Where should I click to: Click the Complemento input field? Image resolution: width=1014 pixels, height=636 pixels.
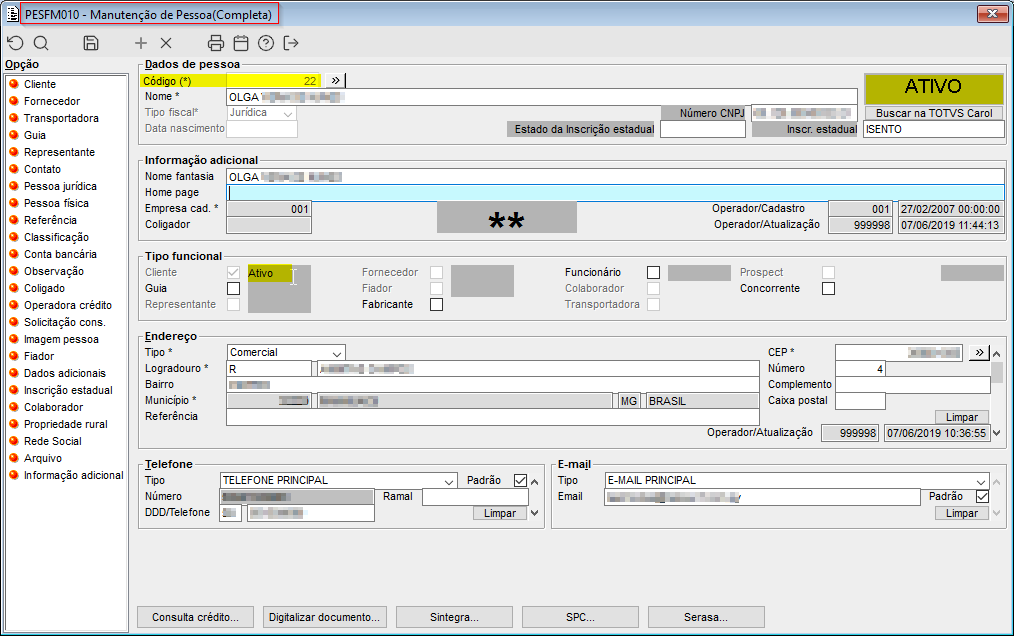(912, 384)
